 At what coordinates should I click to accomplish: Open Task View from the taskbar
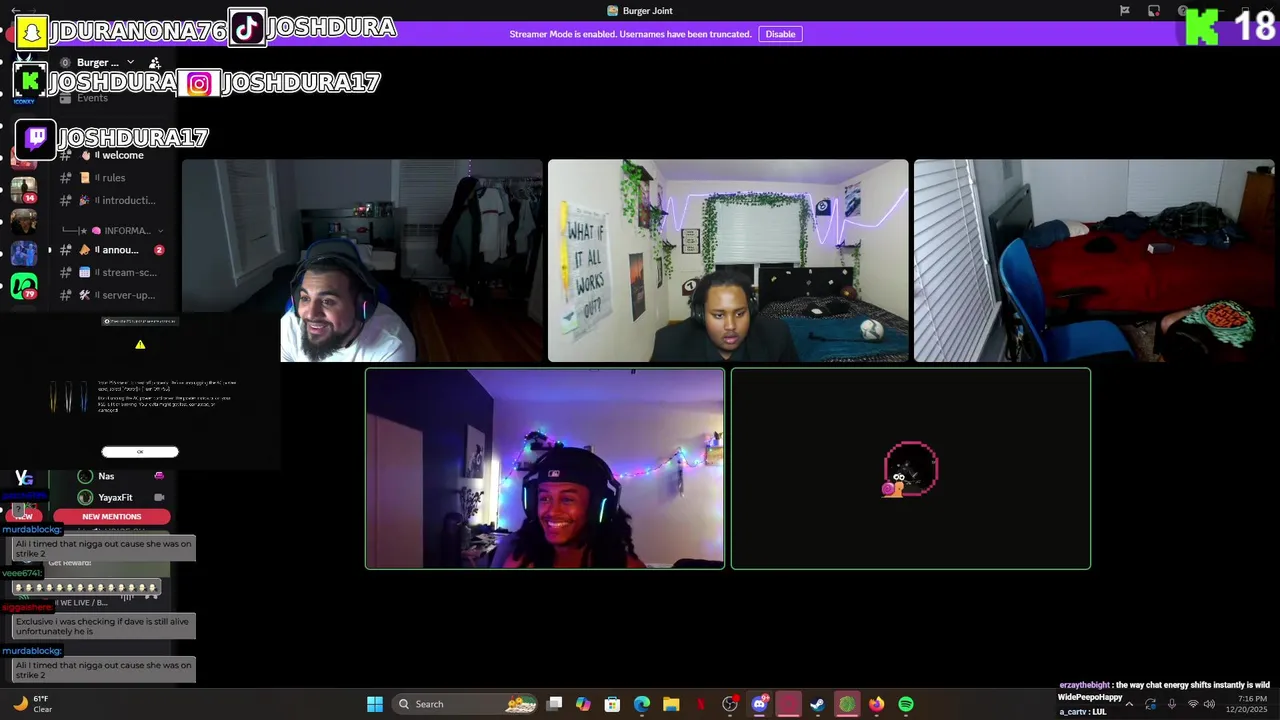click(x=555, y=704)
